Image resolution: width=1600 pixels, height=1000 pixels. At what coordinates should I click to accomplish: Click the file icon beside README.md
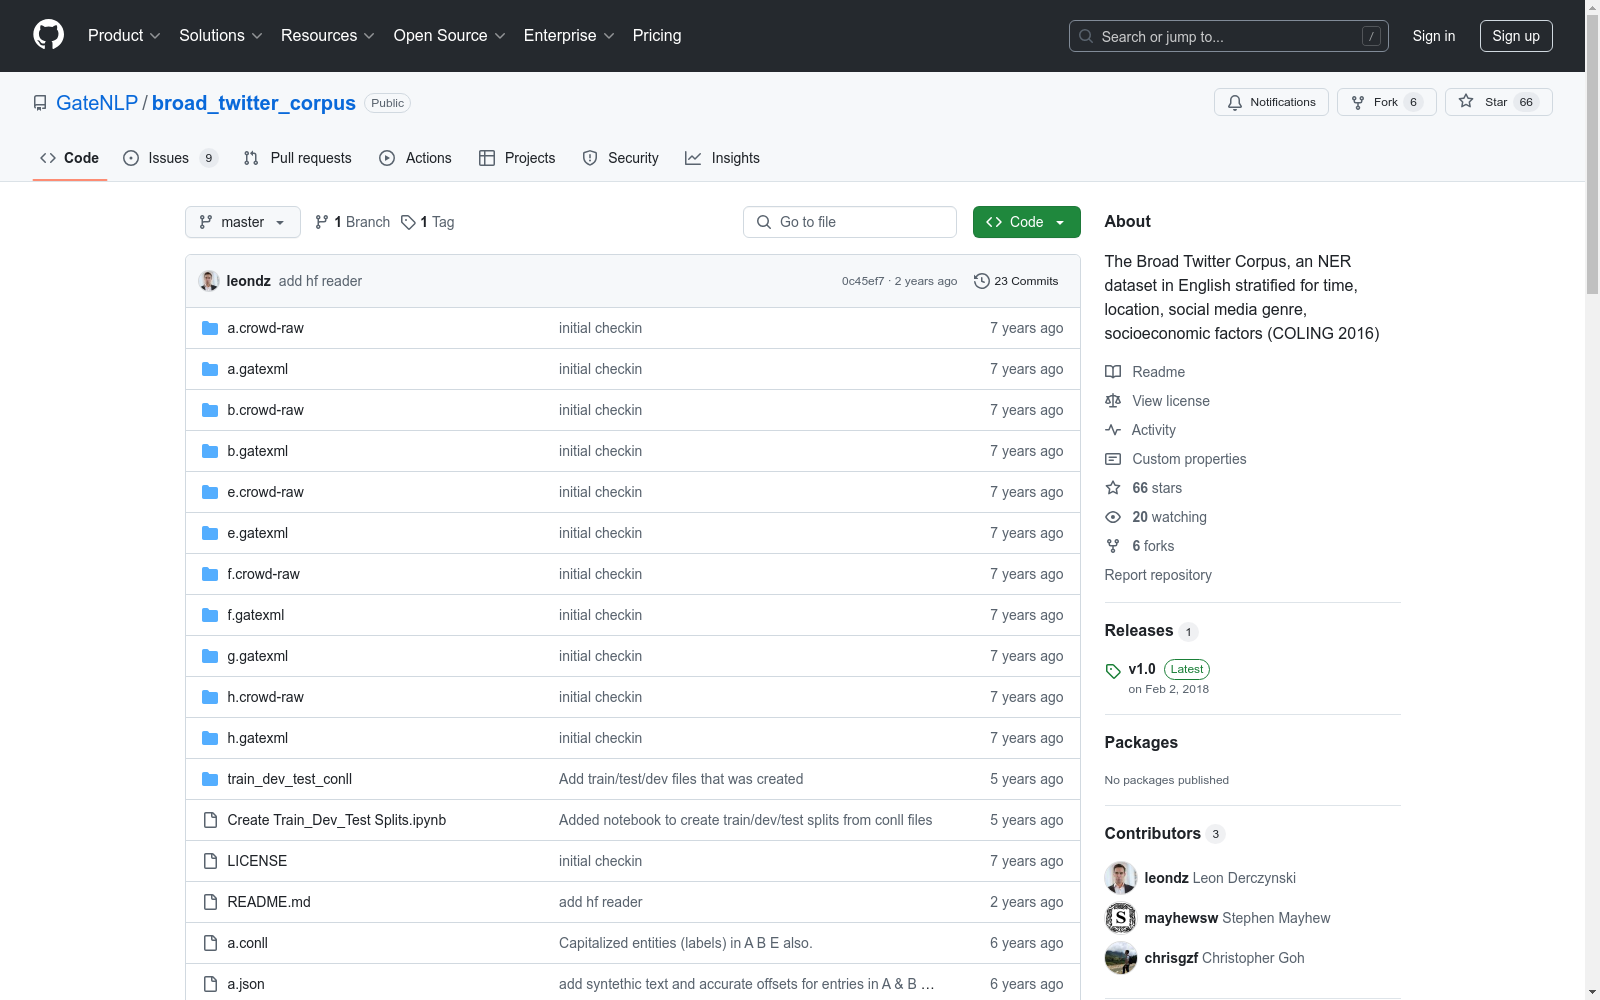[210, 902]
